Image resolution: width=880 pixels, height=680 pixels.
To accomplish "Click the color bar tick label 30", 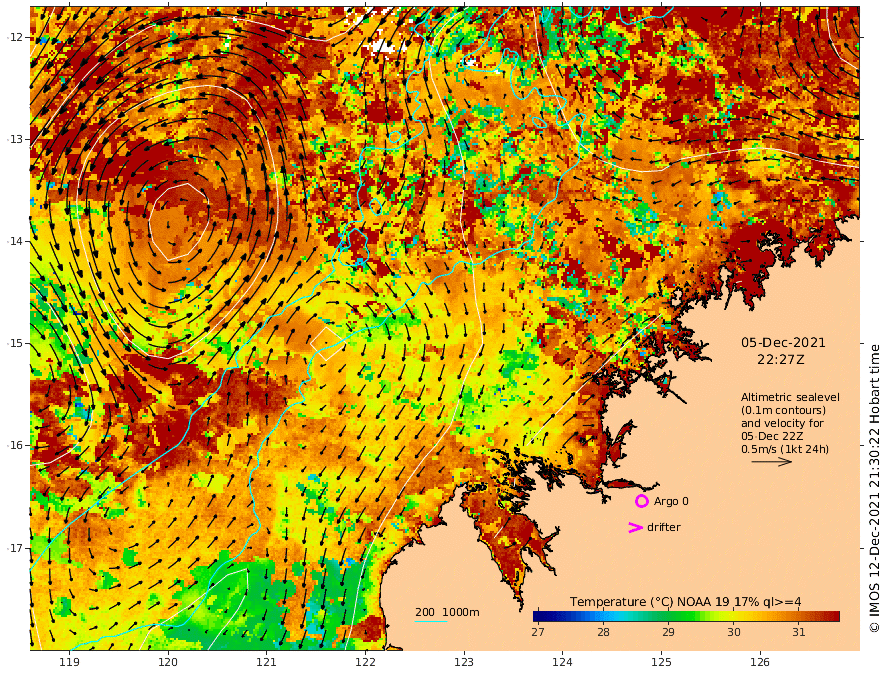I will pyautogui.click(x=734, y=632).
